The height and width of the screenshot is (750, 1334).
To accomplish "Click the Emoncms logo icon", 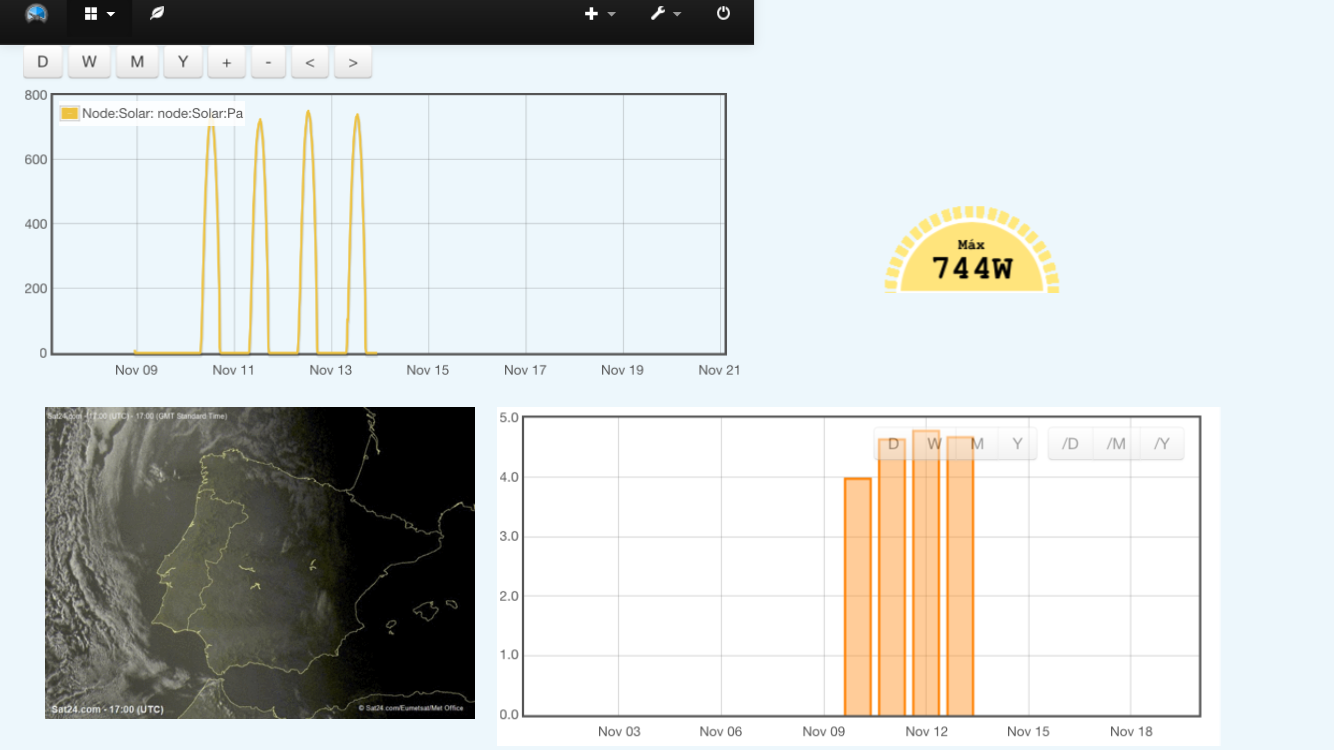I will (36, 14).
